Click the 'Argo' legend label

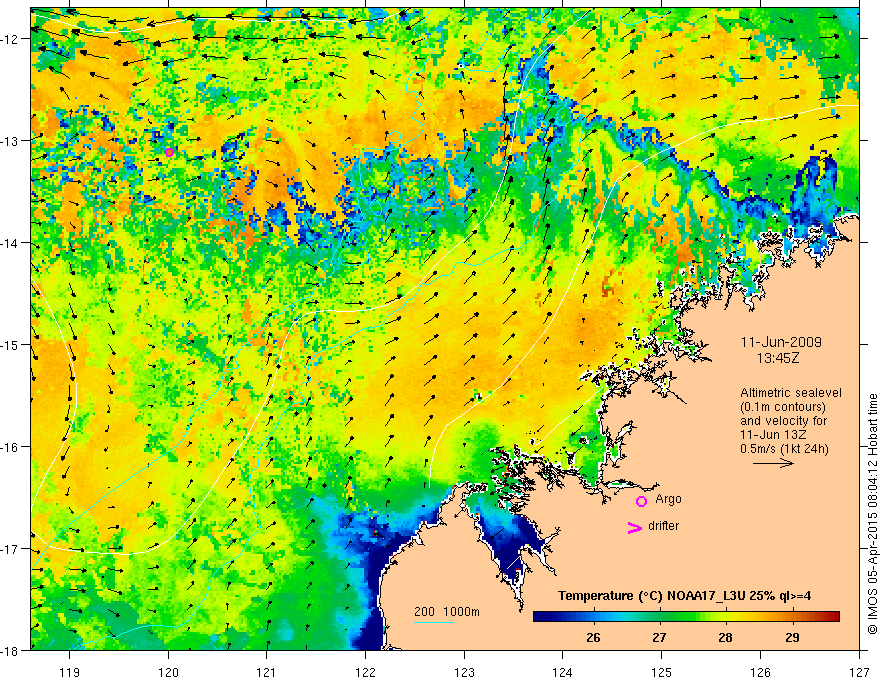pos(668,499)
